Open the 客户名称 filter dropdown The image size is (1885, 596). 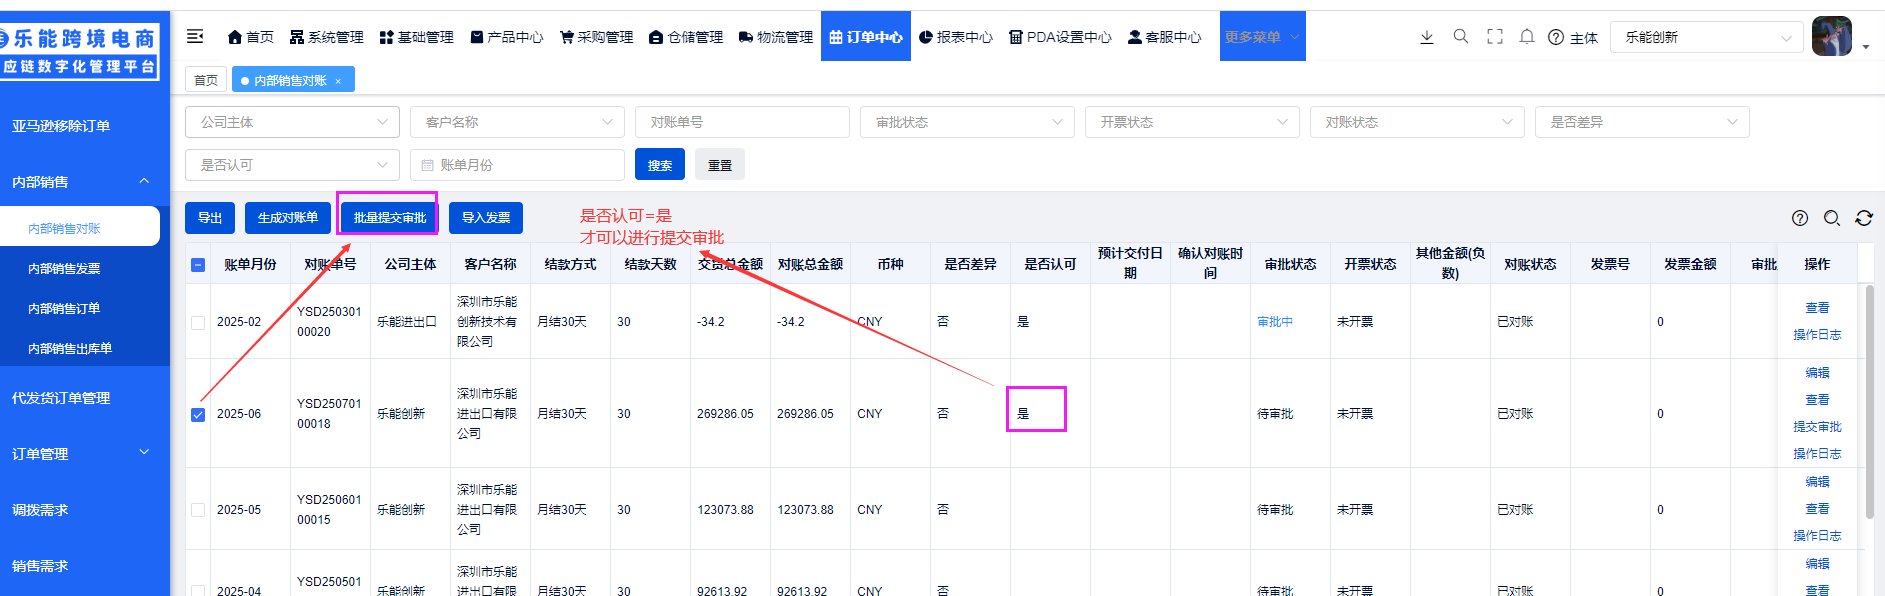click(517, 122)
